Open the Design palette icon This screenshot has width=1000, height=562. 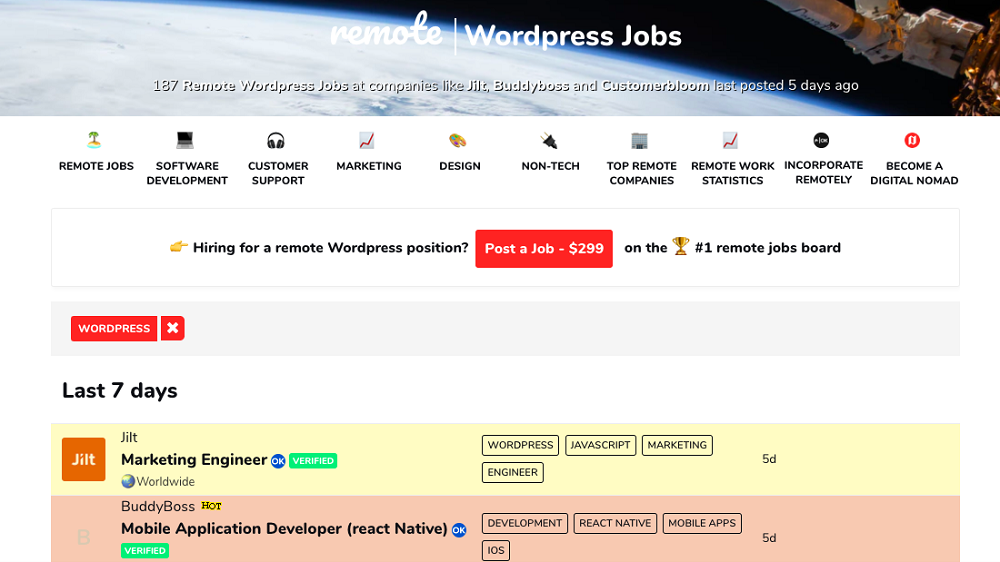click(459, 140)
